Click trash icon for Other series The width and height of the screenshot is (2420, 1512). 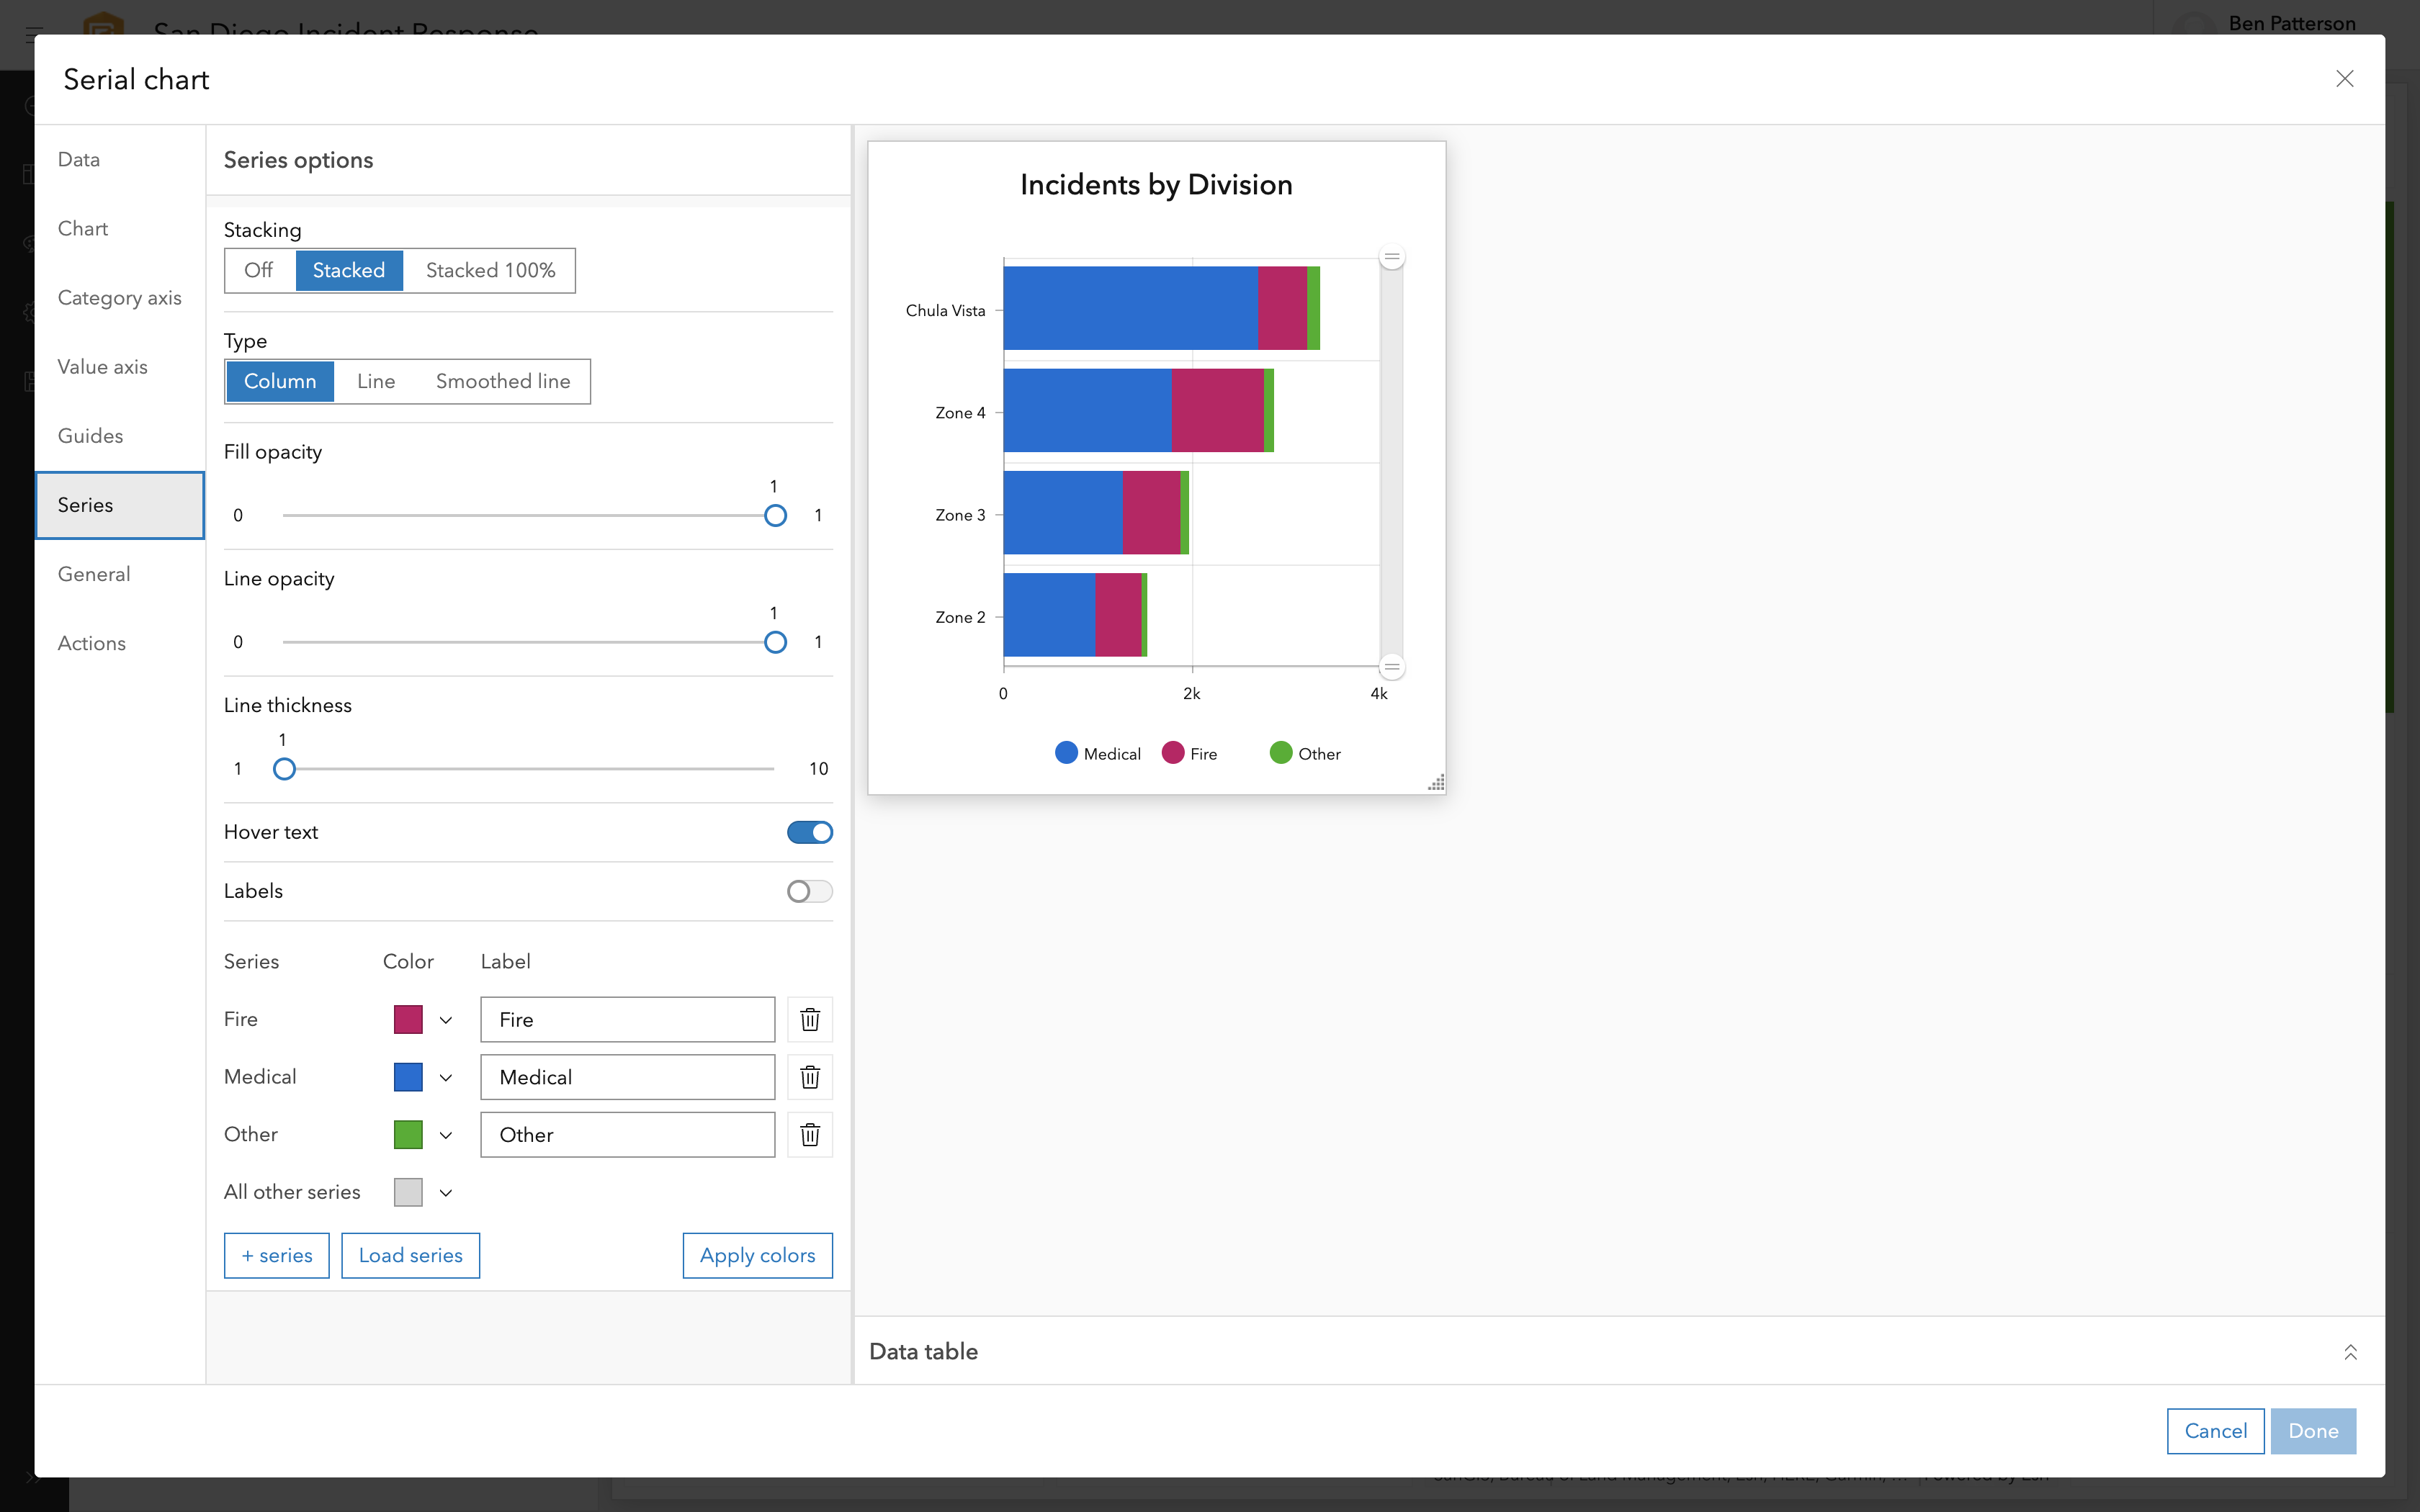810,1134
